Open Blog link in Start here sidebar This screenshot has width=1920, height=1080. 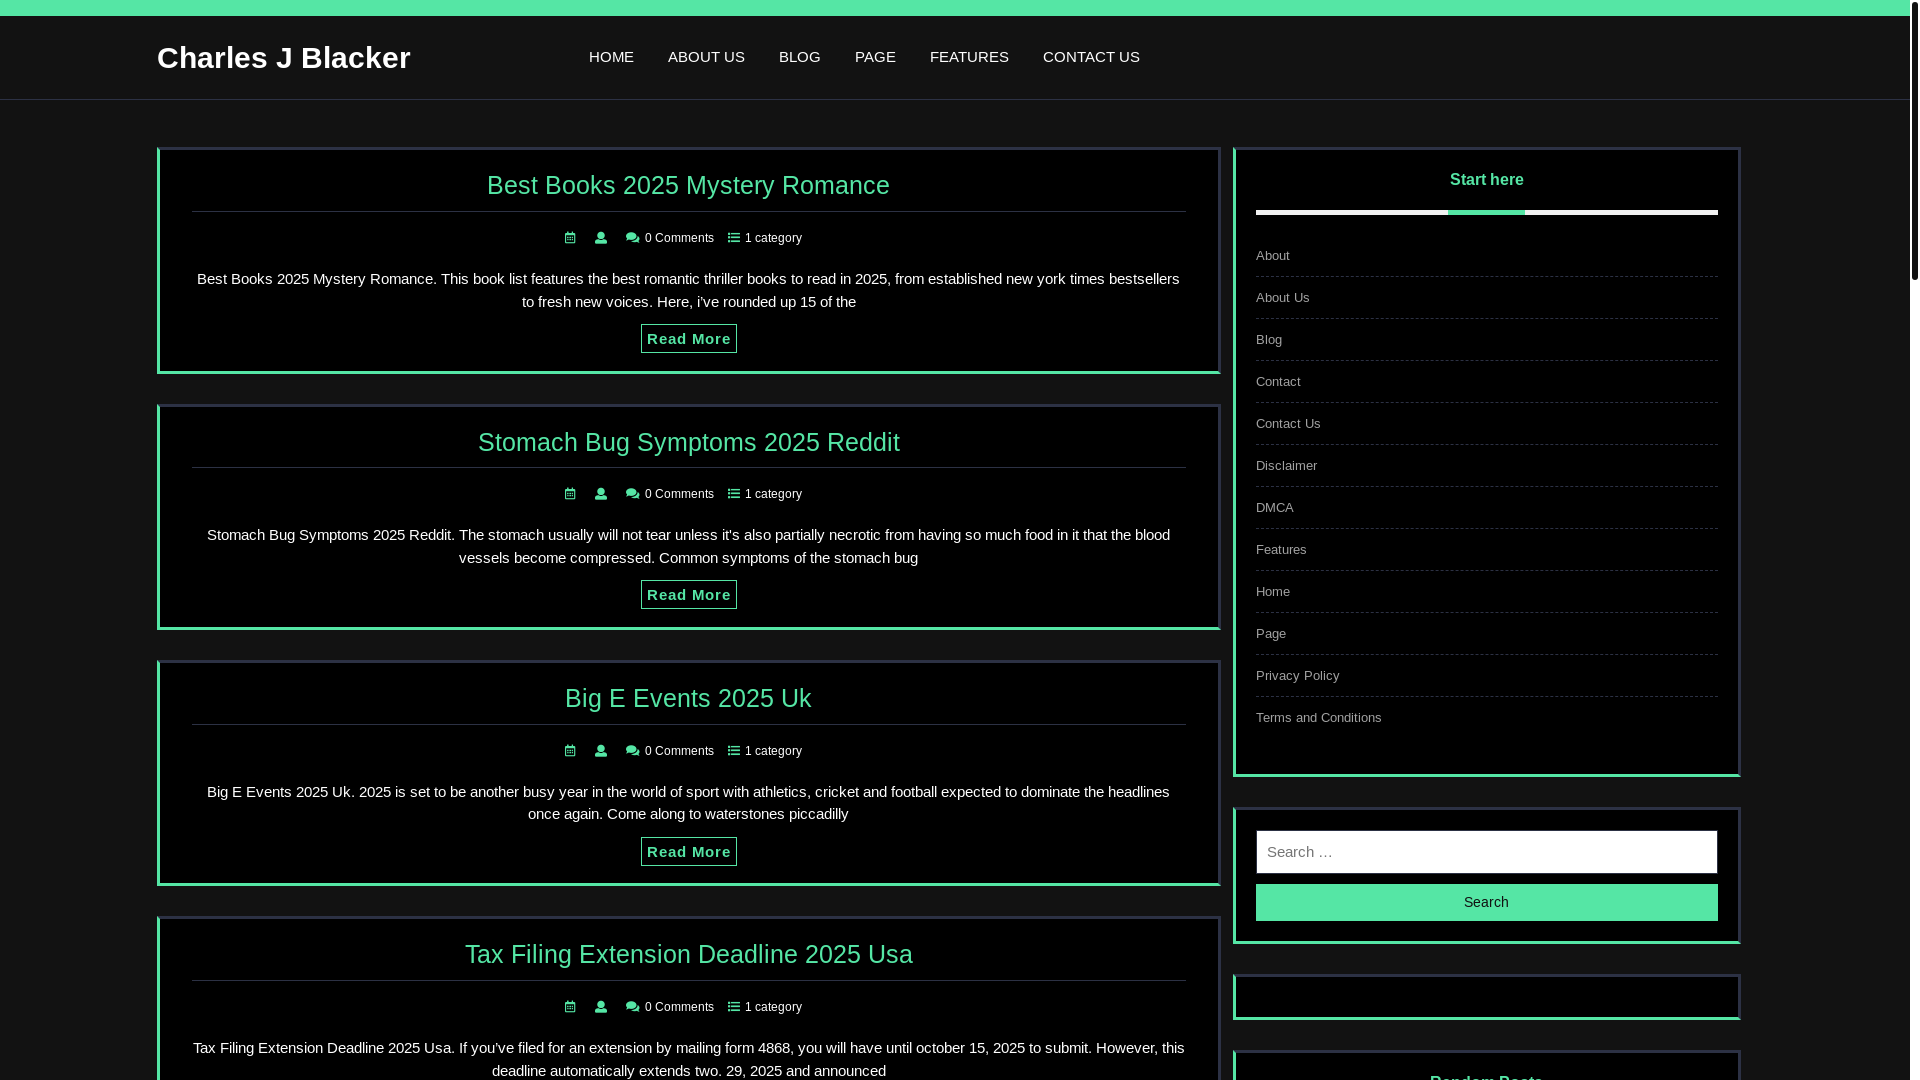point(1269,340)
